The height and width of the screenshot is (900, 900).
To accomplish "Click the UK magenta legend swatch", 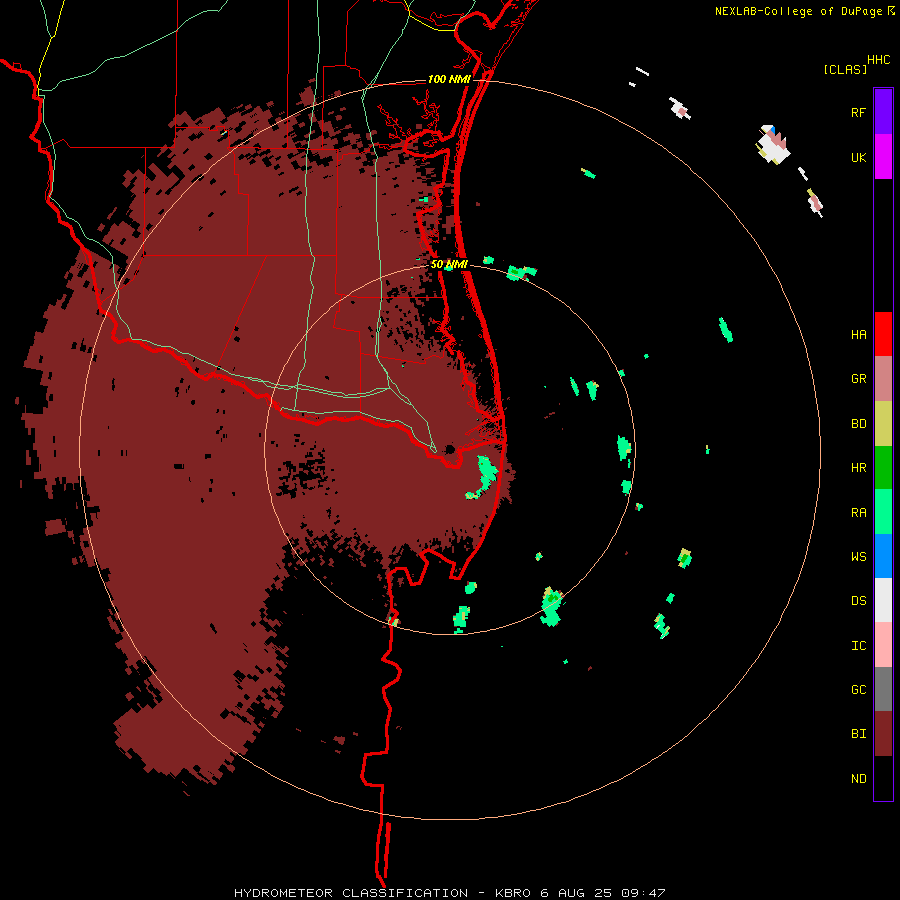I will (883, 156).
